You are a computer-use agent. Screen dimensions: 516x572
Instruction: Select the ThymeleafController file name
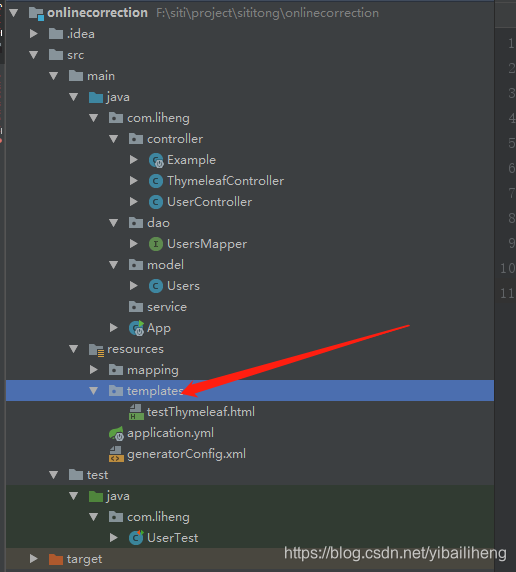(x=226, y=181)
